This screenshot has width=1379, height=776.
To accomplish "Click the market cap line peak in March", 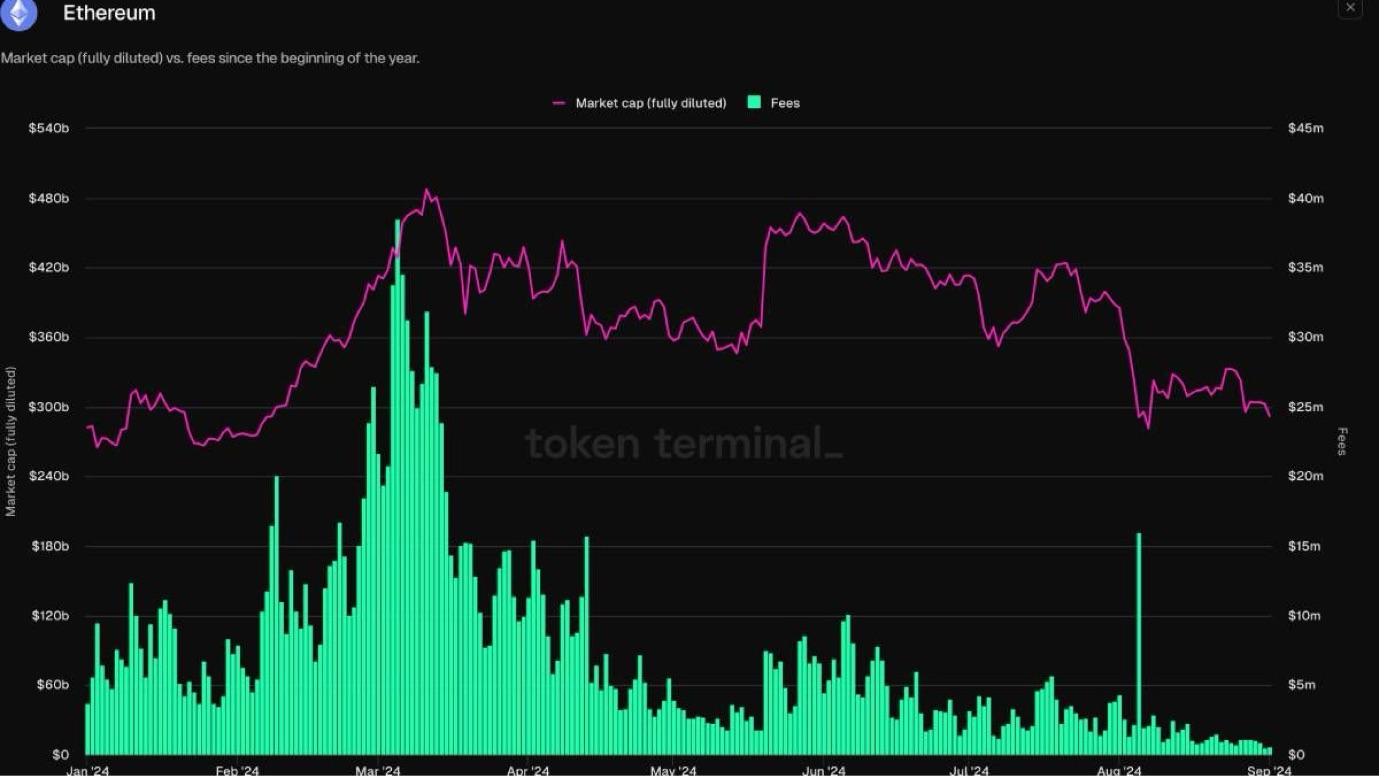I will [x=427, y=190].
